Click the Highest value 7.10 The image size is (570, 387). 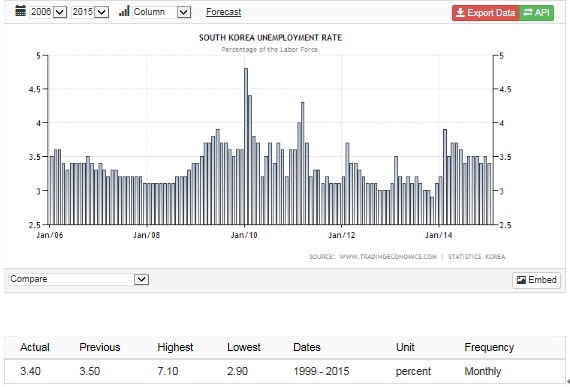coord(168,371)
